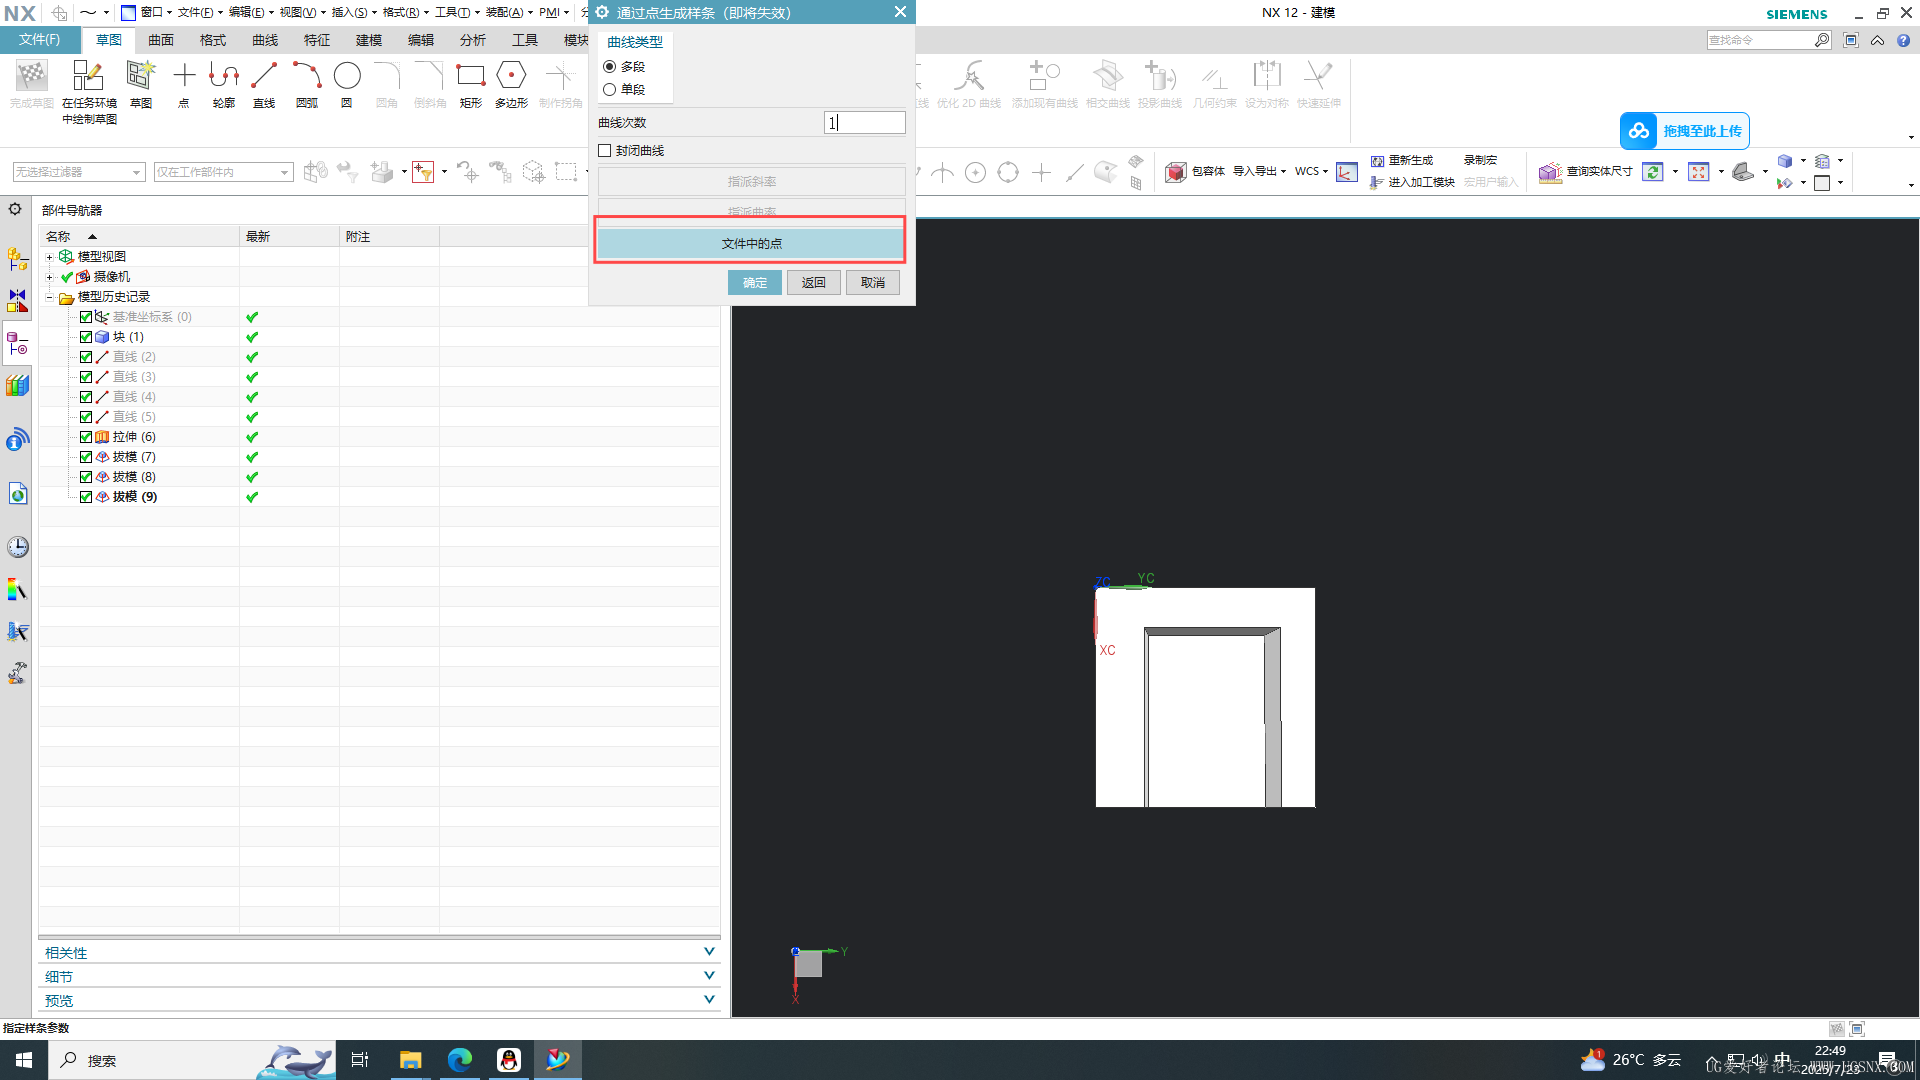1920x1080 pixels.
Task: Click the 录制宏 toolbar button
Action: (x=1481, y=161)
